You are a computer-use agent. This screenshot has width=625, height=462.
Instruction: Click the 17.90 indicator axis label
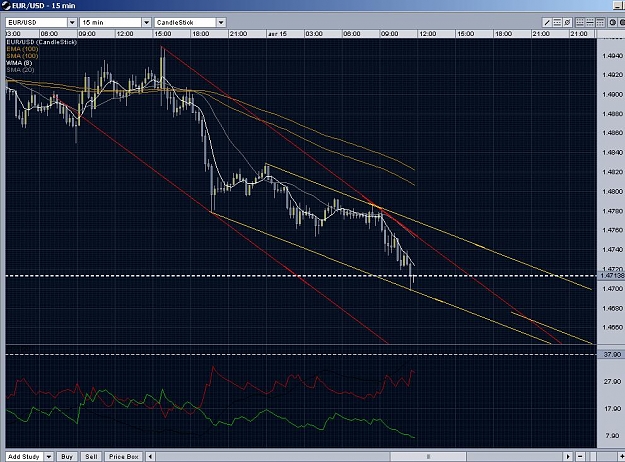pyautogui.click(x=612, y=409)
